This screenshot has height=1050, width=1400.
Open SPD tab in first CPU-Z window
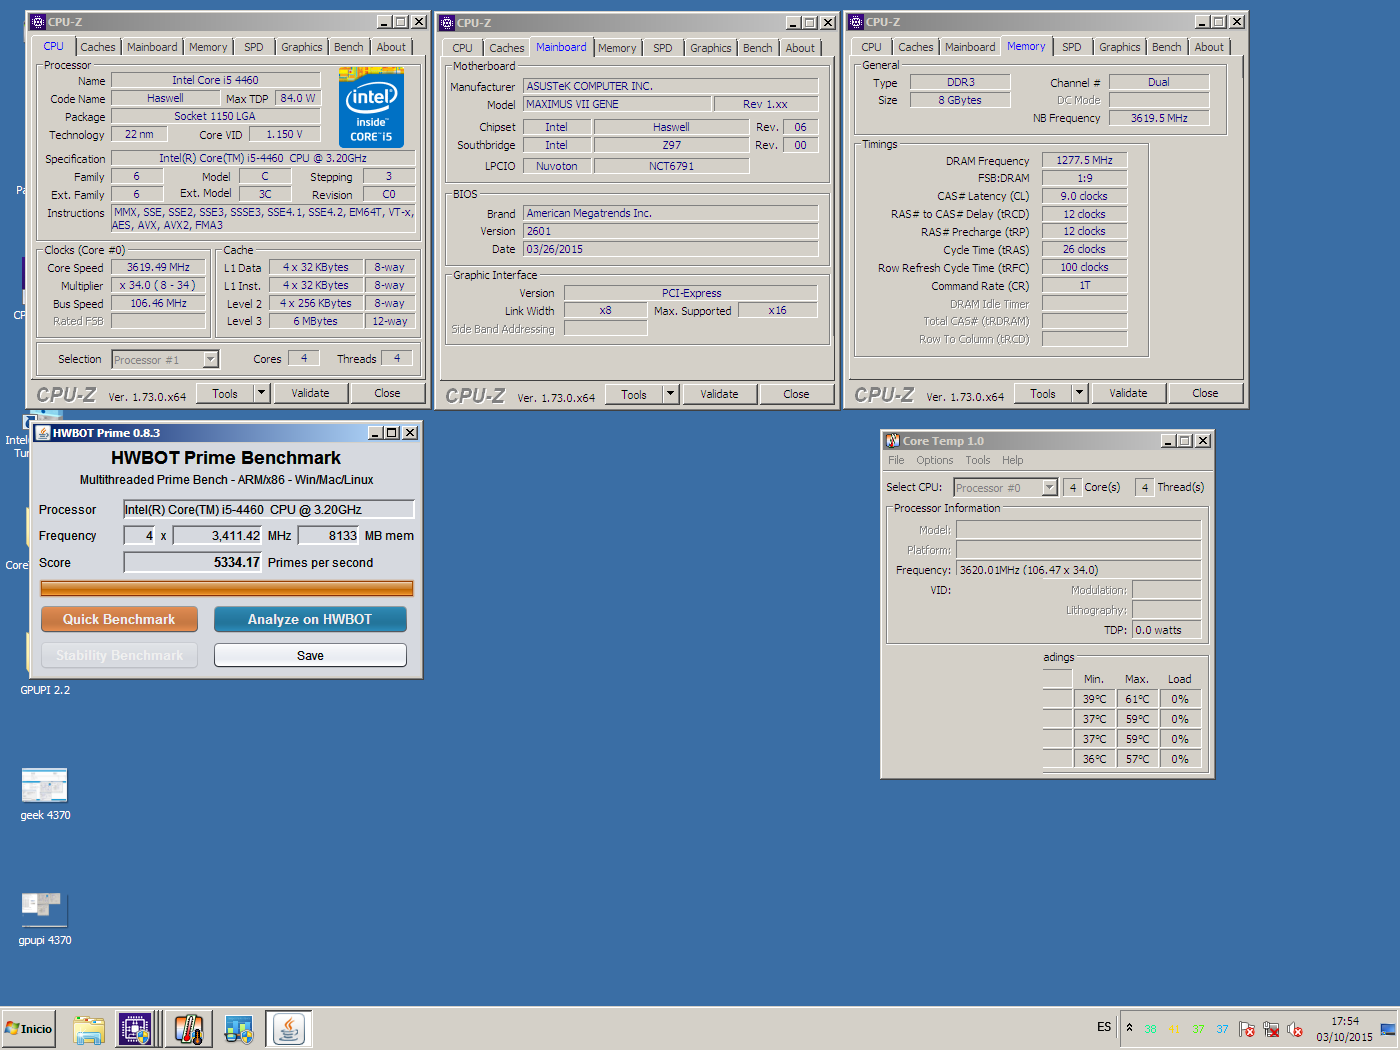tap(254, 47)
